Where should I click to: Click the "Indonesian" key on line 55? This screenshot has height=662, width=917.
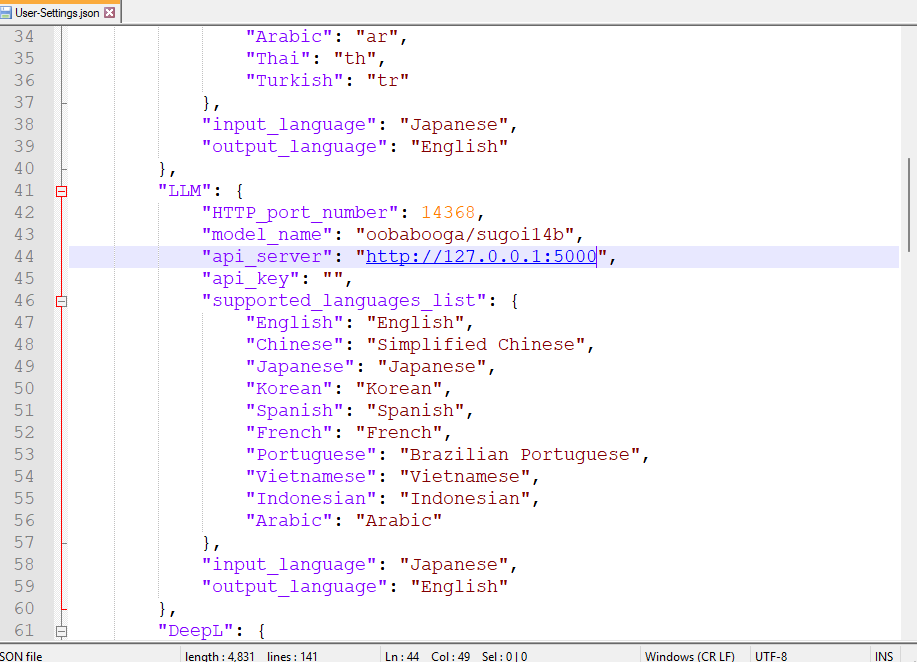pyautogui.click(x=311, y=498)
